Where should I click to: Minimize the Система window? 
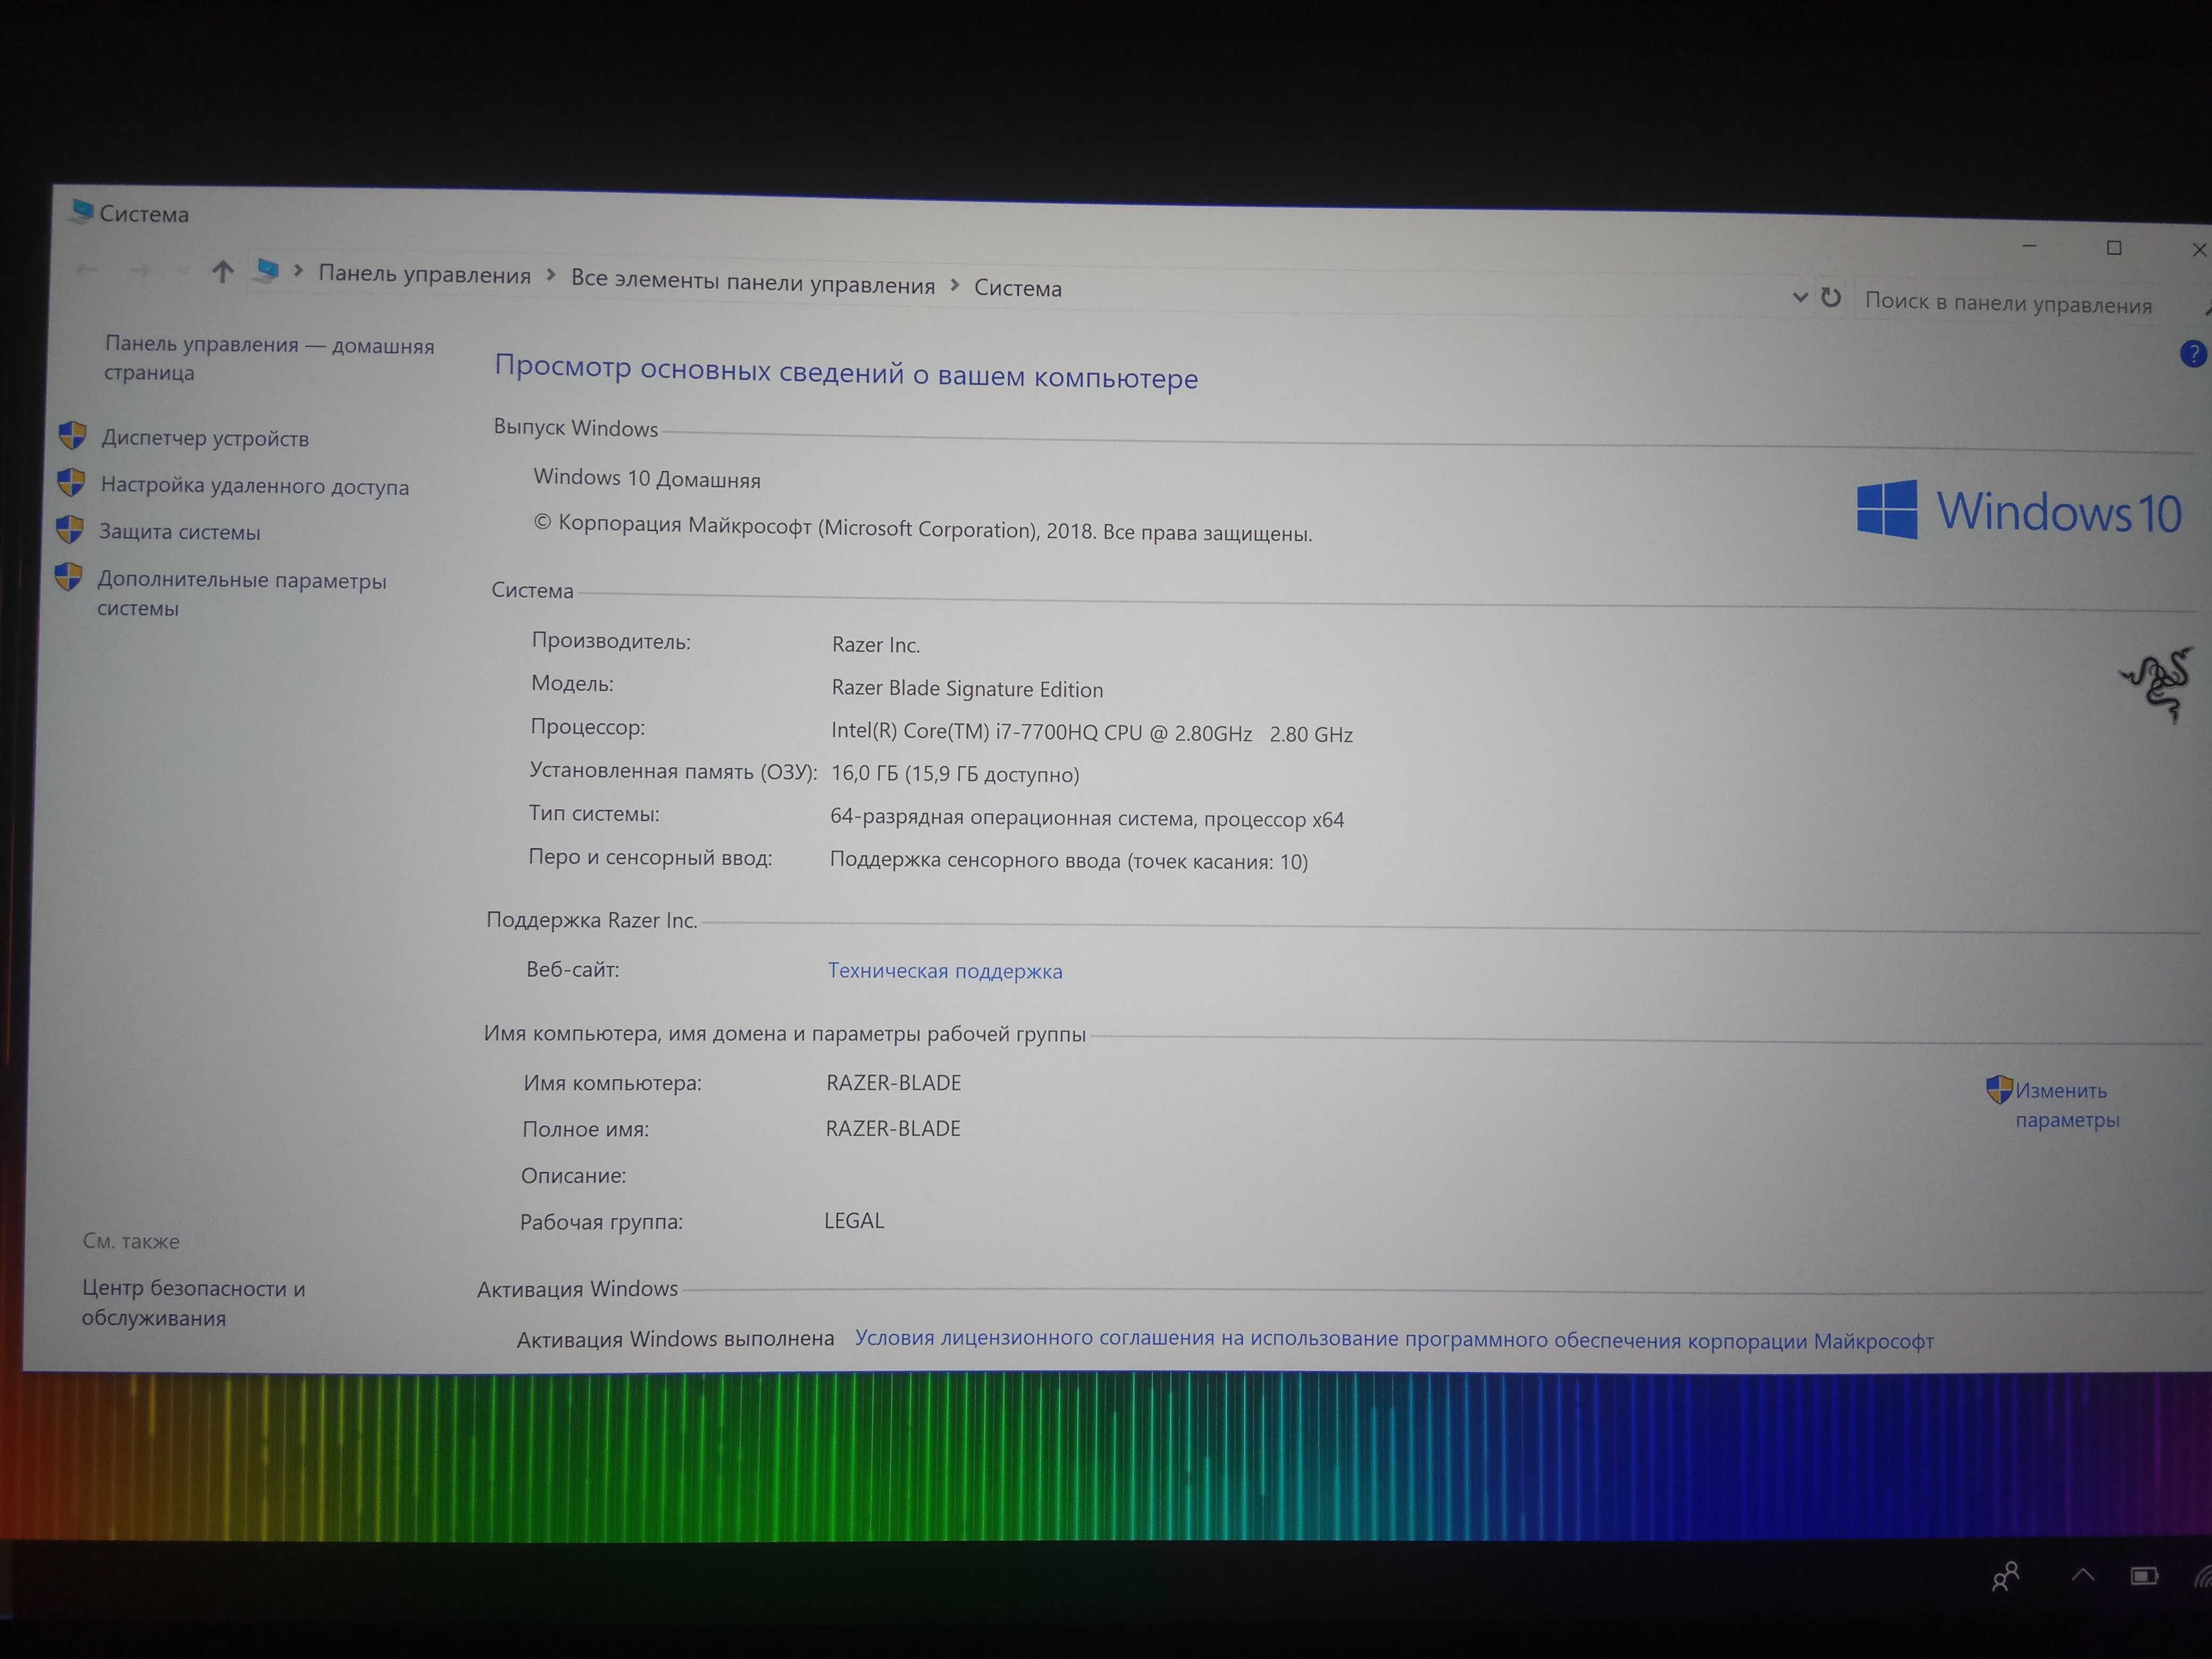[2030, 245]
